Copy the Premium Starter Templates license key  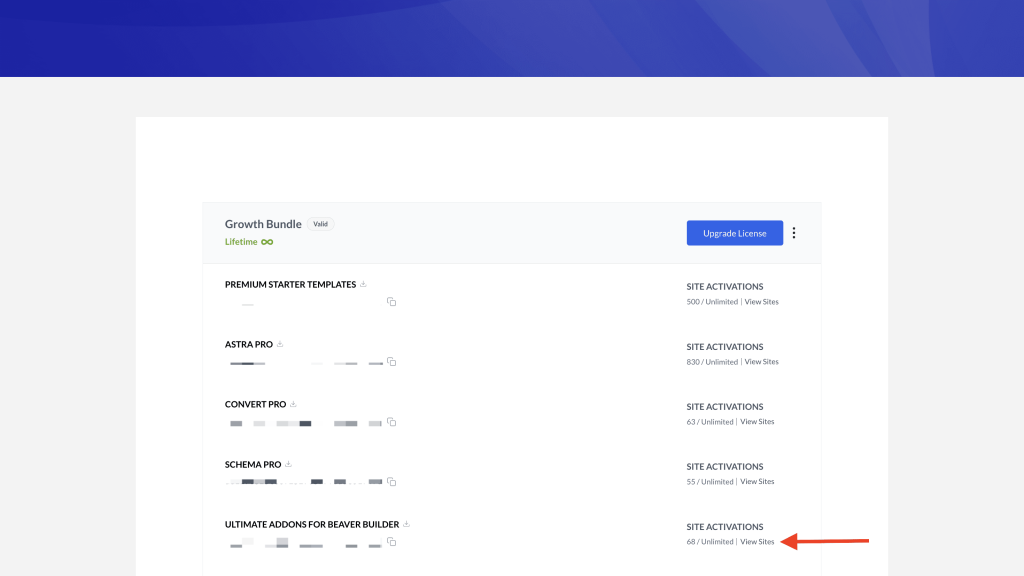(x=392, y=302)
